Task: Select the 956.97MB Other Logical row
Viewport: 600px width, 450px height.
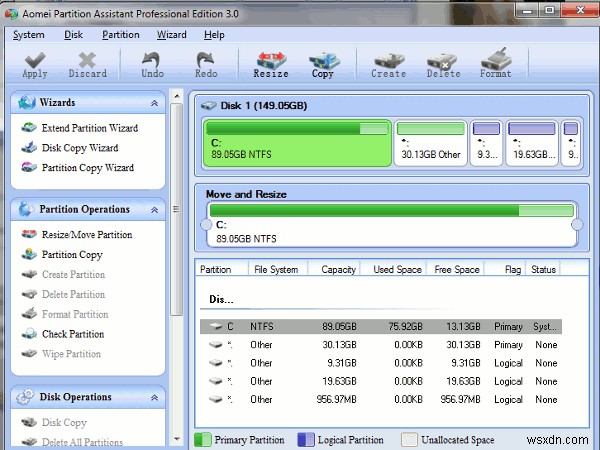Action: coord(381,399)
